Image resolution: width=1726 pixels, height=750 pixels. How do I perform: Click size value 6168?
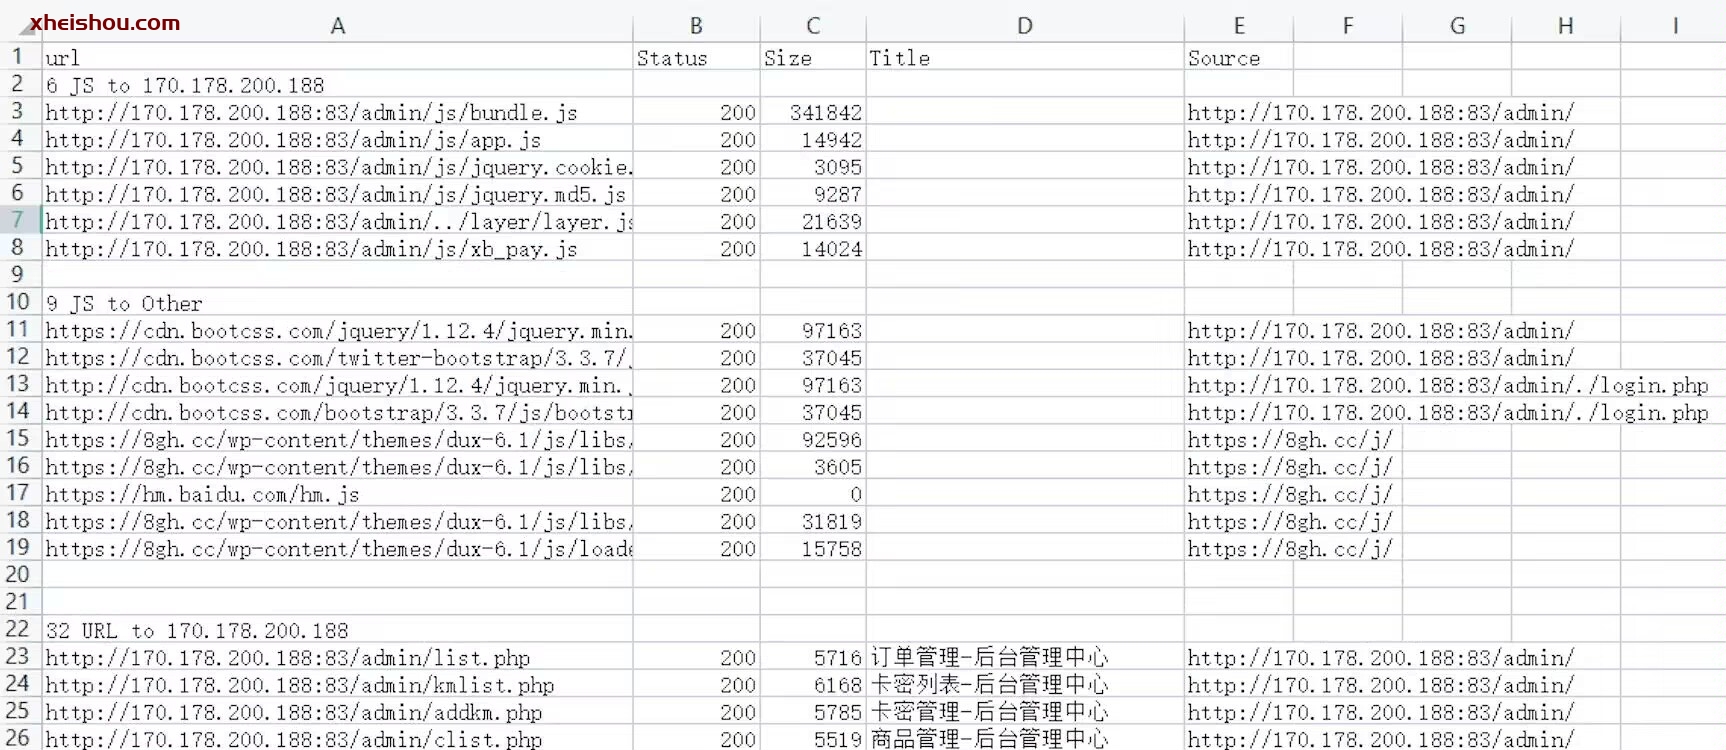813,685
